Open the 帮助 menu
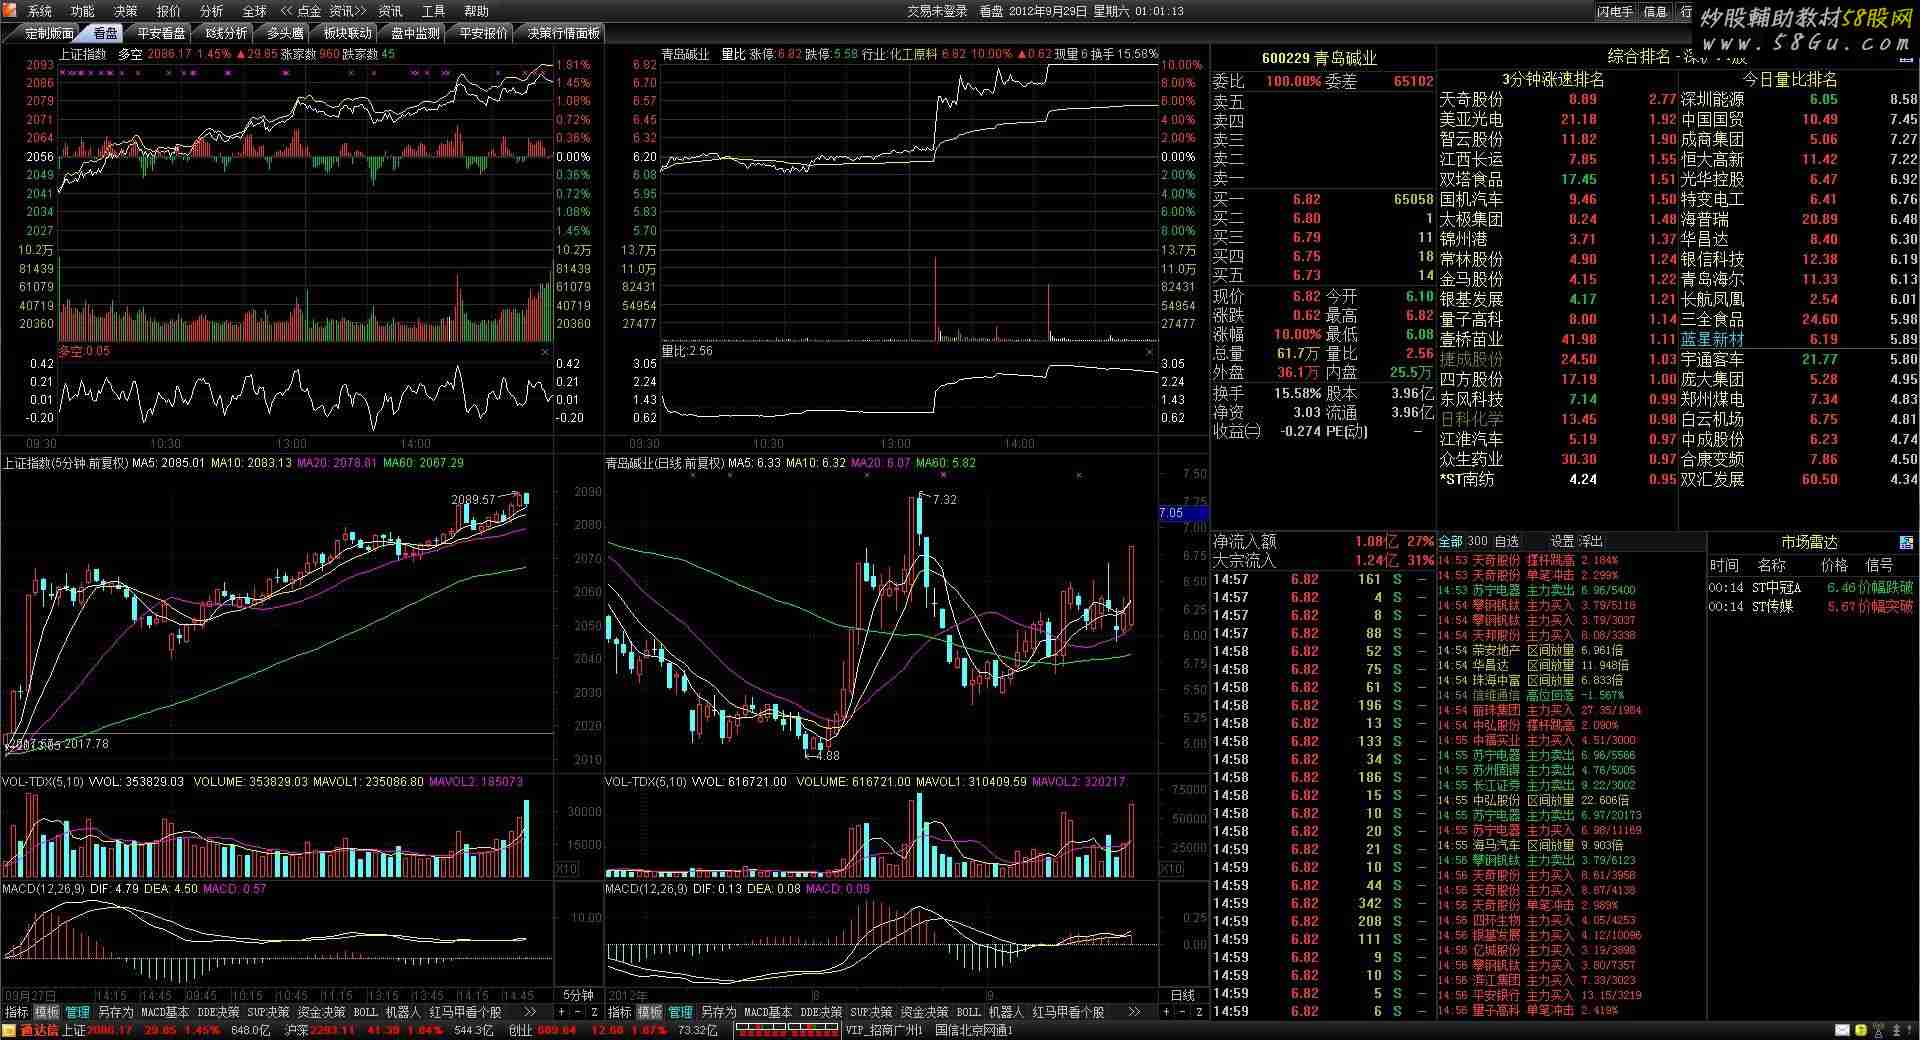Screen dimensions: 1920x1040 click(x=477, y=11)
